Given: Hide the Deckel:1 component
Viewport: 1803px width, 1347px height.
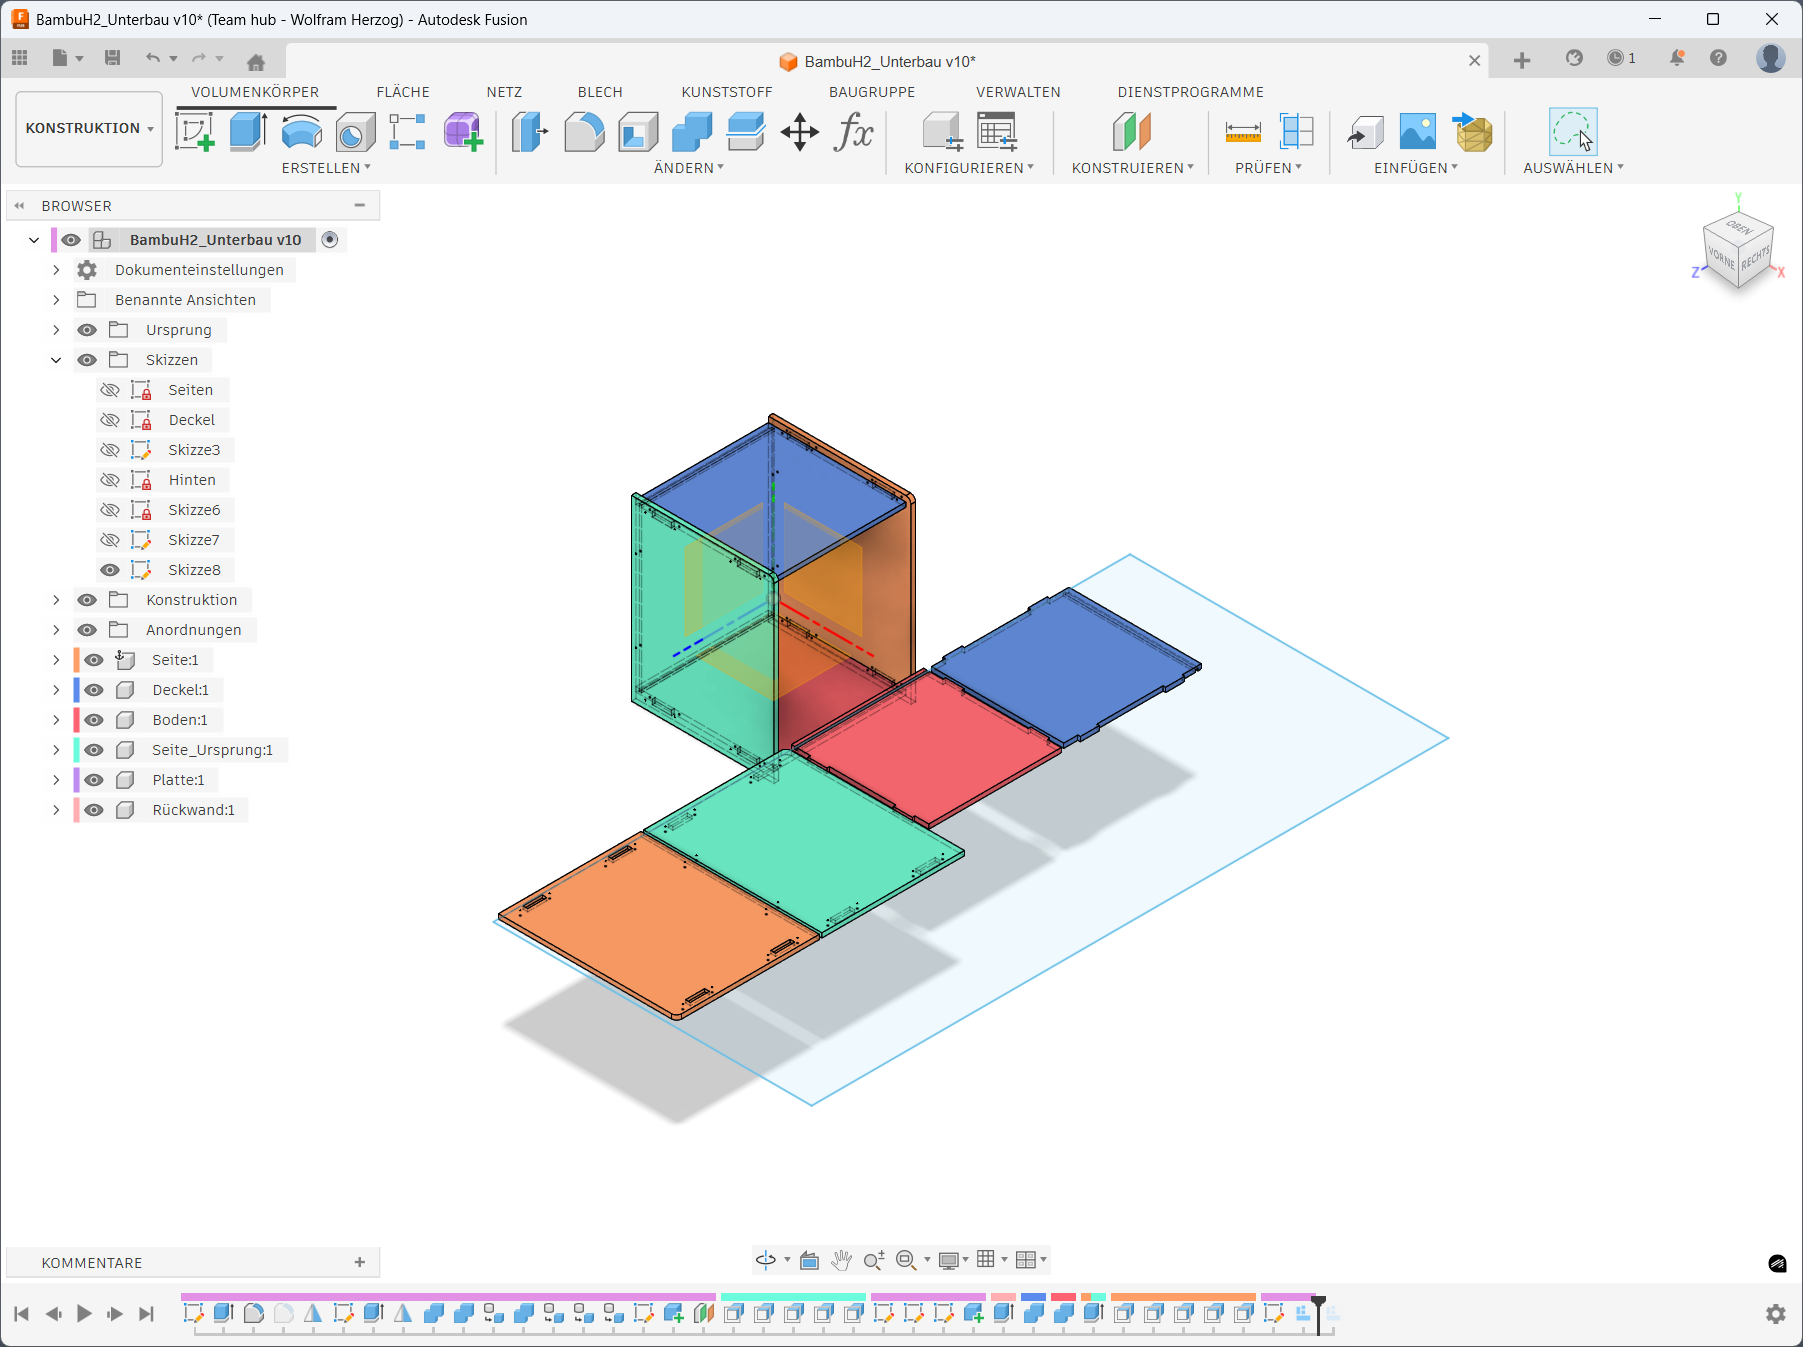Looking at the screenshot, I should click(x=94, y=690).
